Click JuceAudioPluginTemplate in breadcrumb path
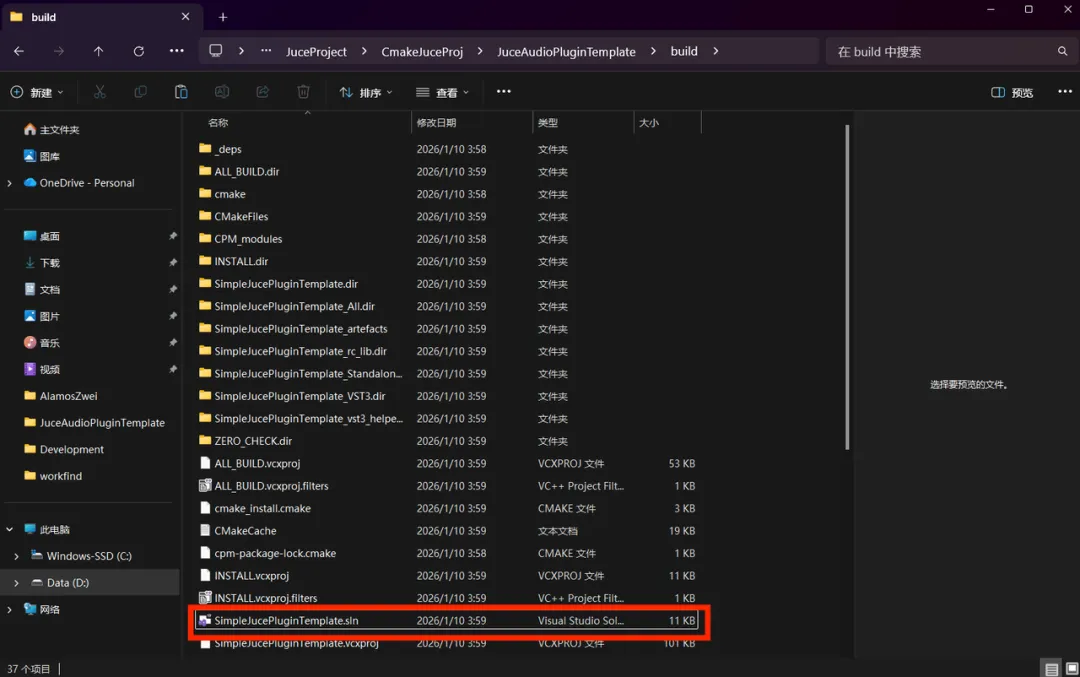 click(566, 52)
